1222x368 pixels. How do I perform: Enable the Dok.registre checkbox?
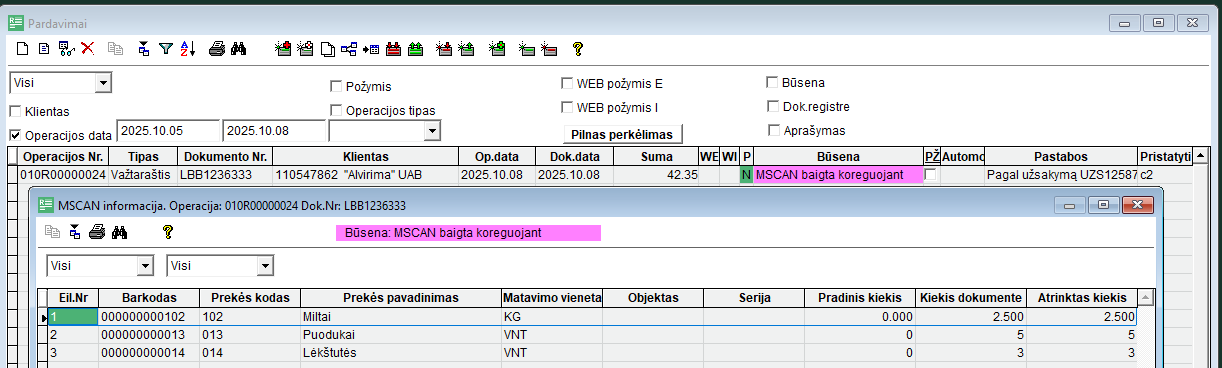773,105
